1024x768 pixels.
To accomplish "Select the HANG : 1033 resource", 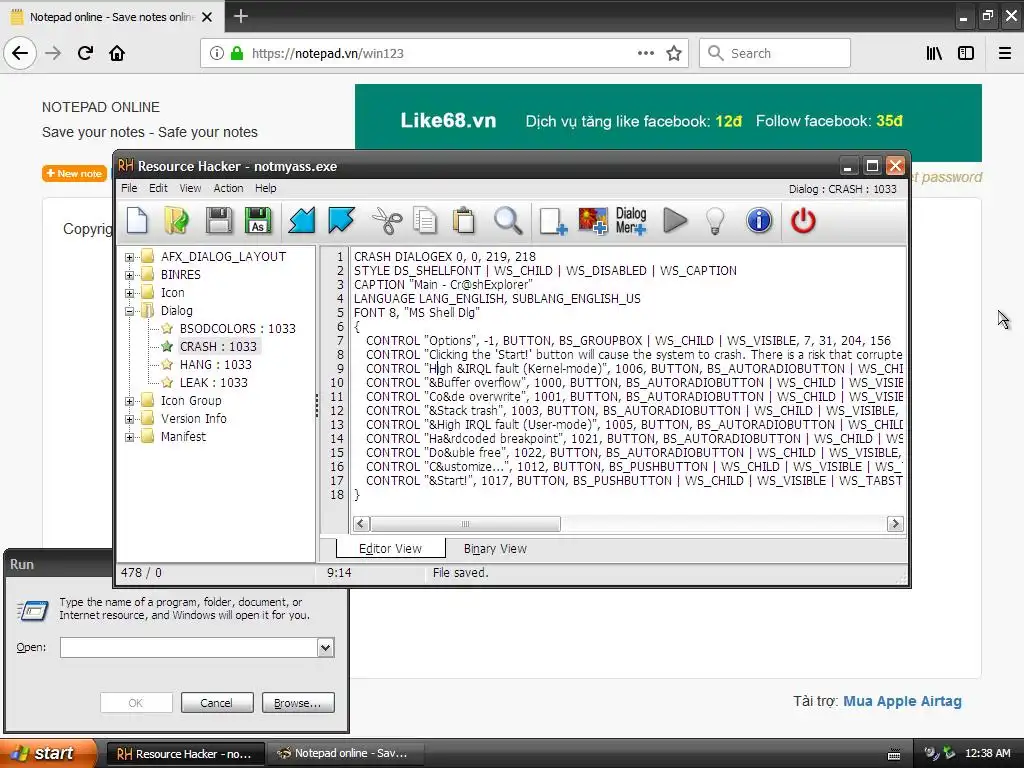I will [216, 364].
